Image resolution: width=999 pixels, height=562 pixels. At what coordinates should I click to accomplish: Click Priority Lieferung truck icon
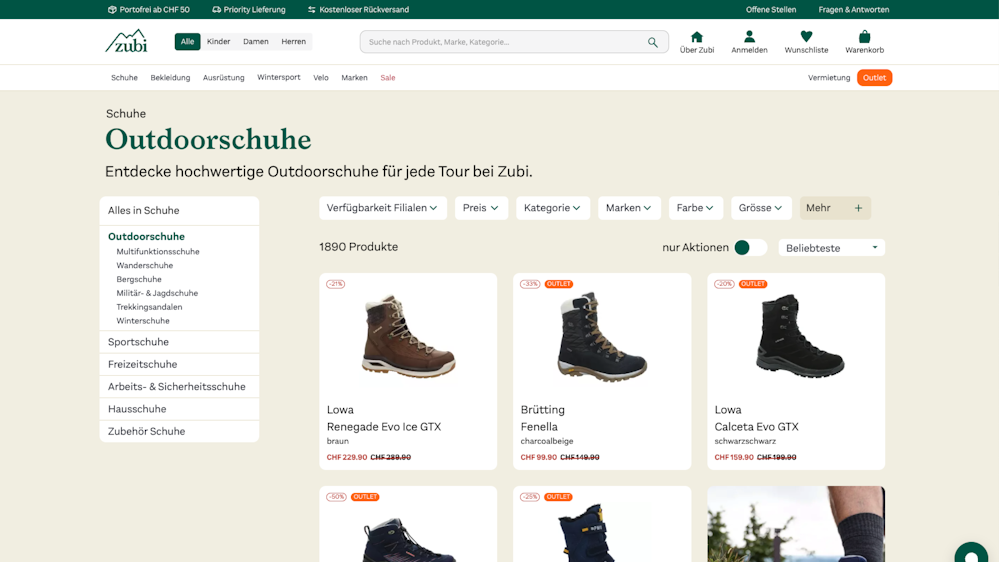click(x=217, y=10)
